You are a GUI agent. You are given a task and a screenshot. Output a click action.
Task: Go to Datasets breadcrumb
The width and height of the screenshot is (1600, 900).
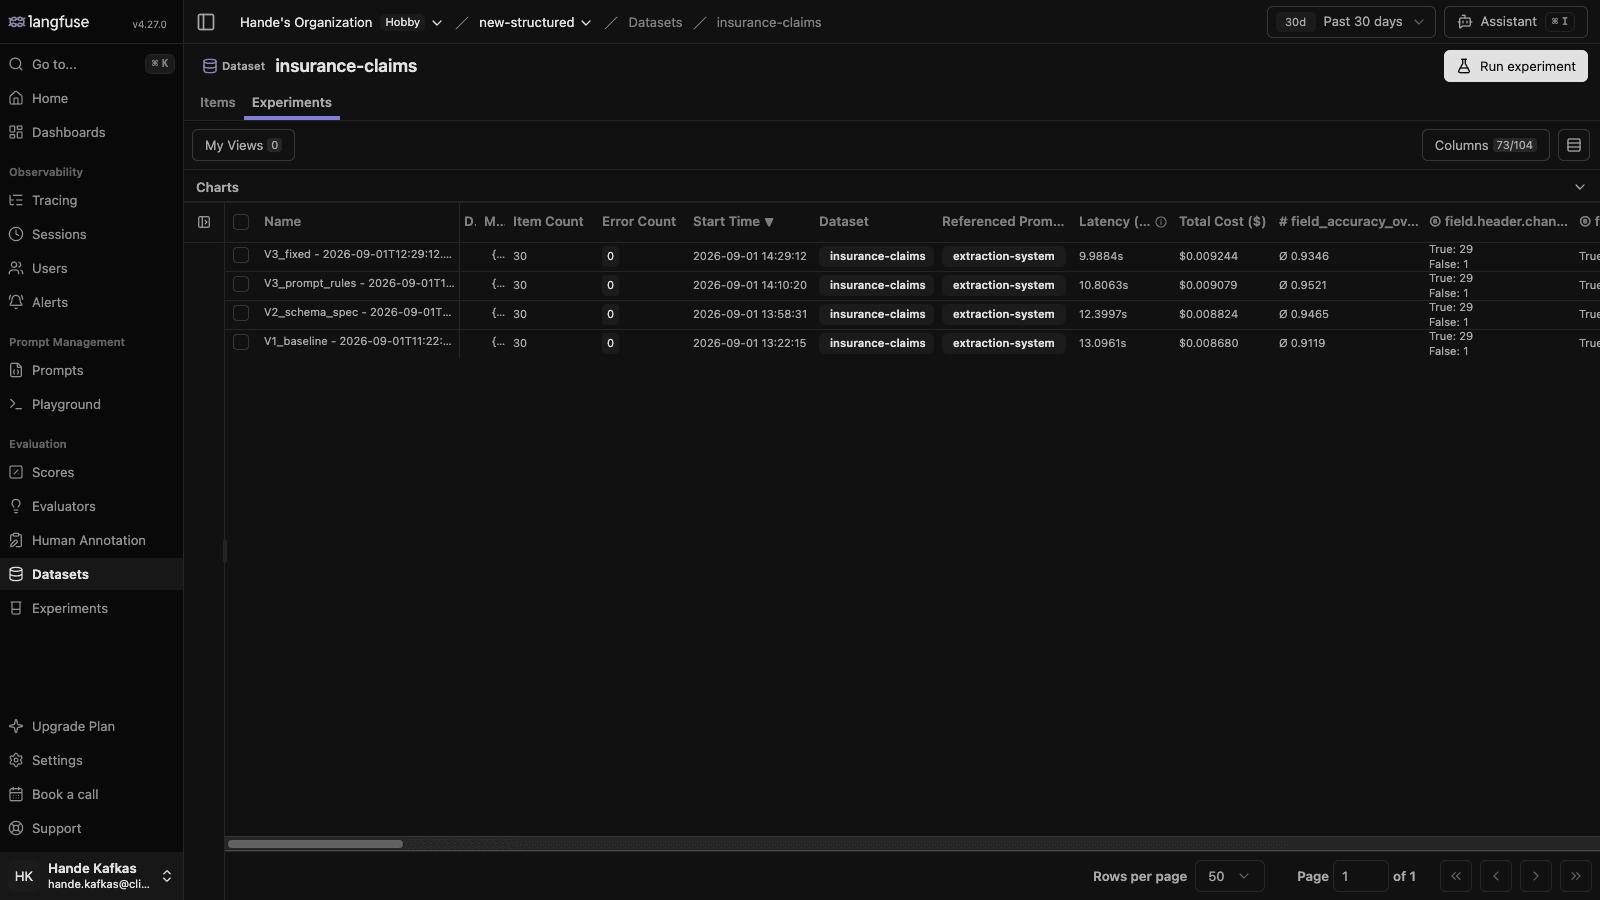coord(655,22)
